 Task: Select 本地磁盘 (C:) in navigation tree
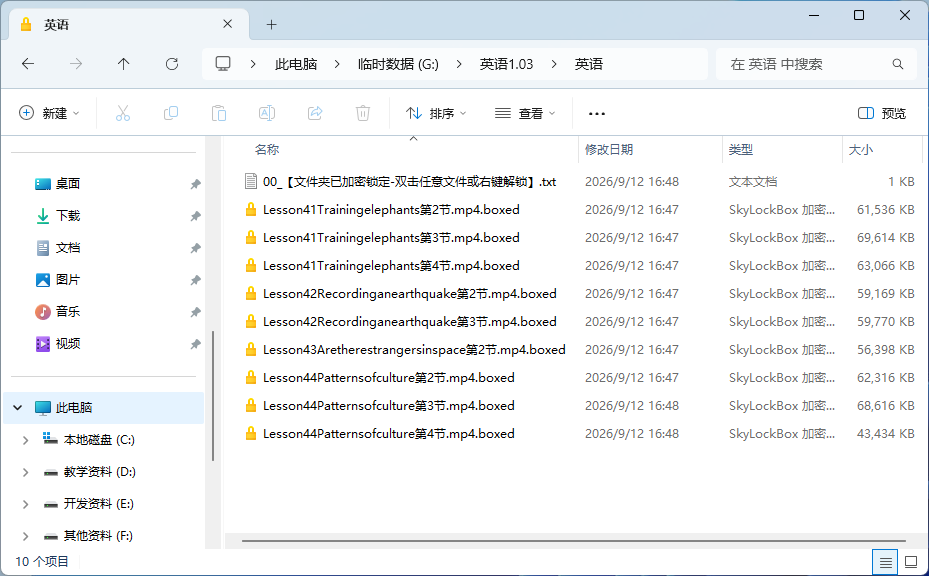point(99,440)
